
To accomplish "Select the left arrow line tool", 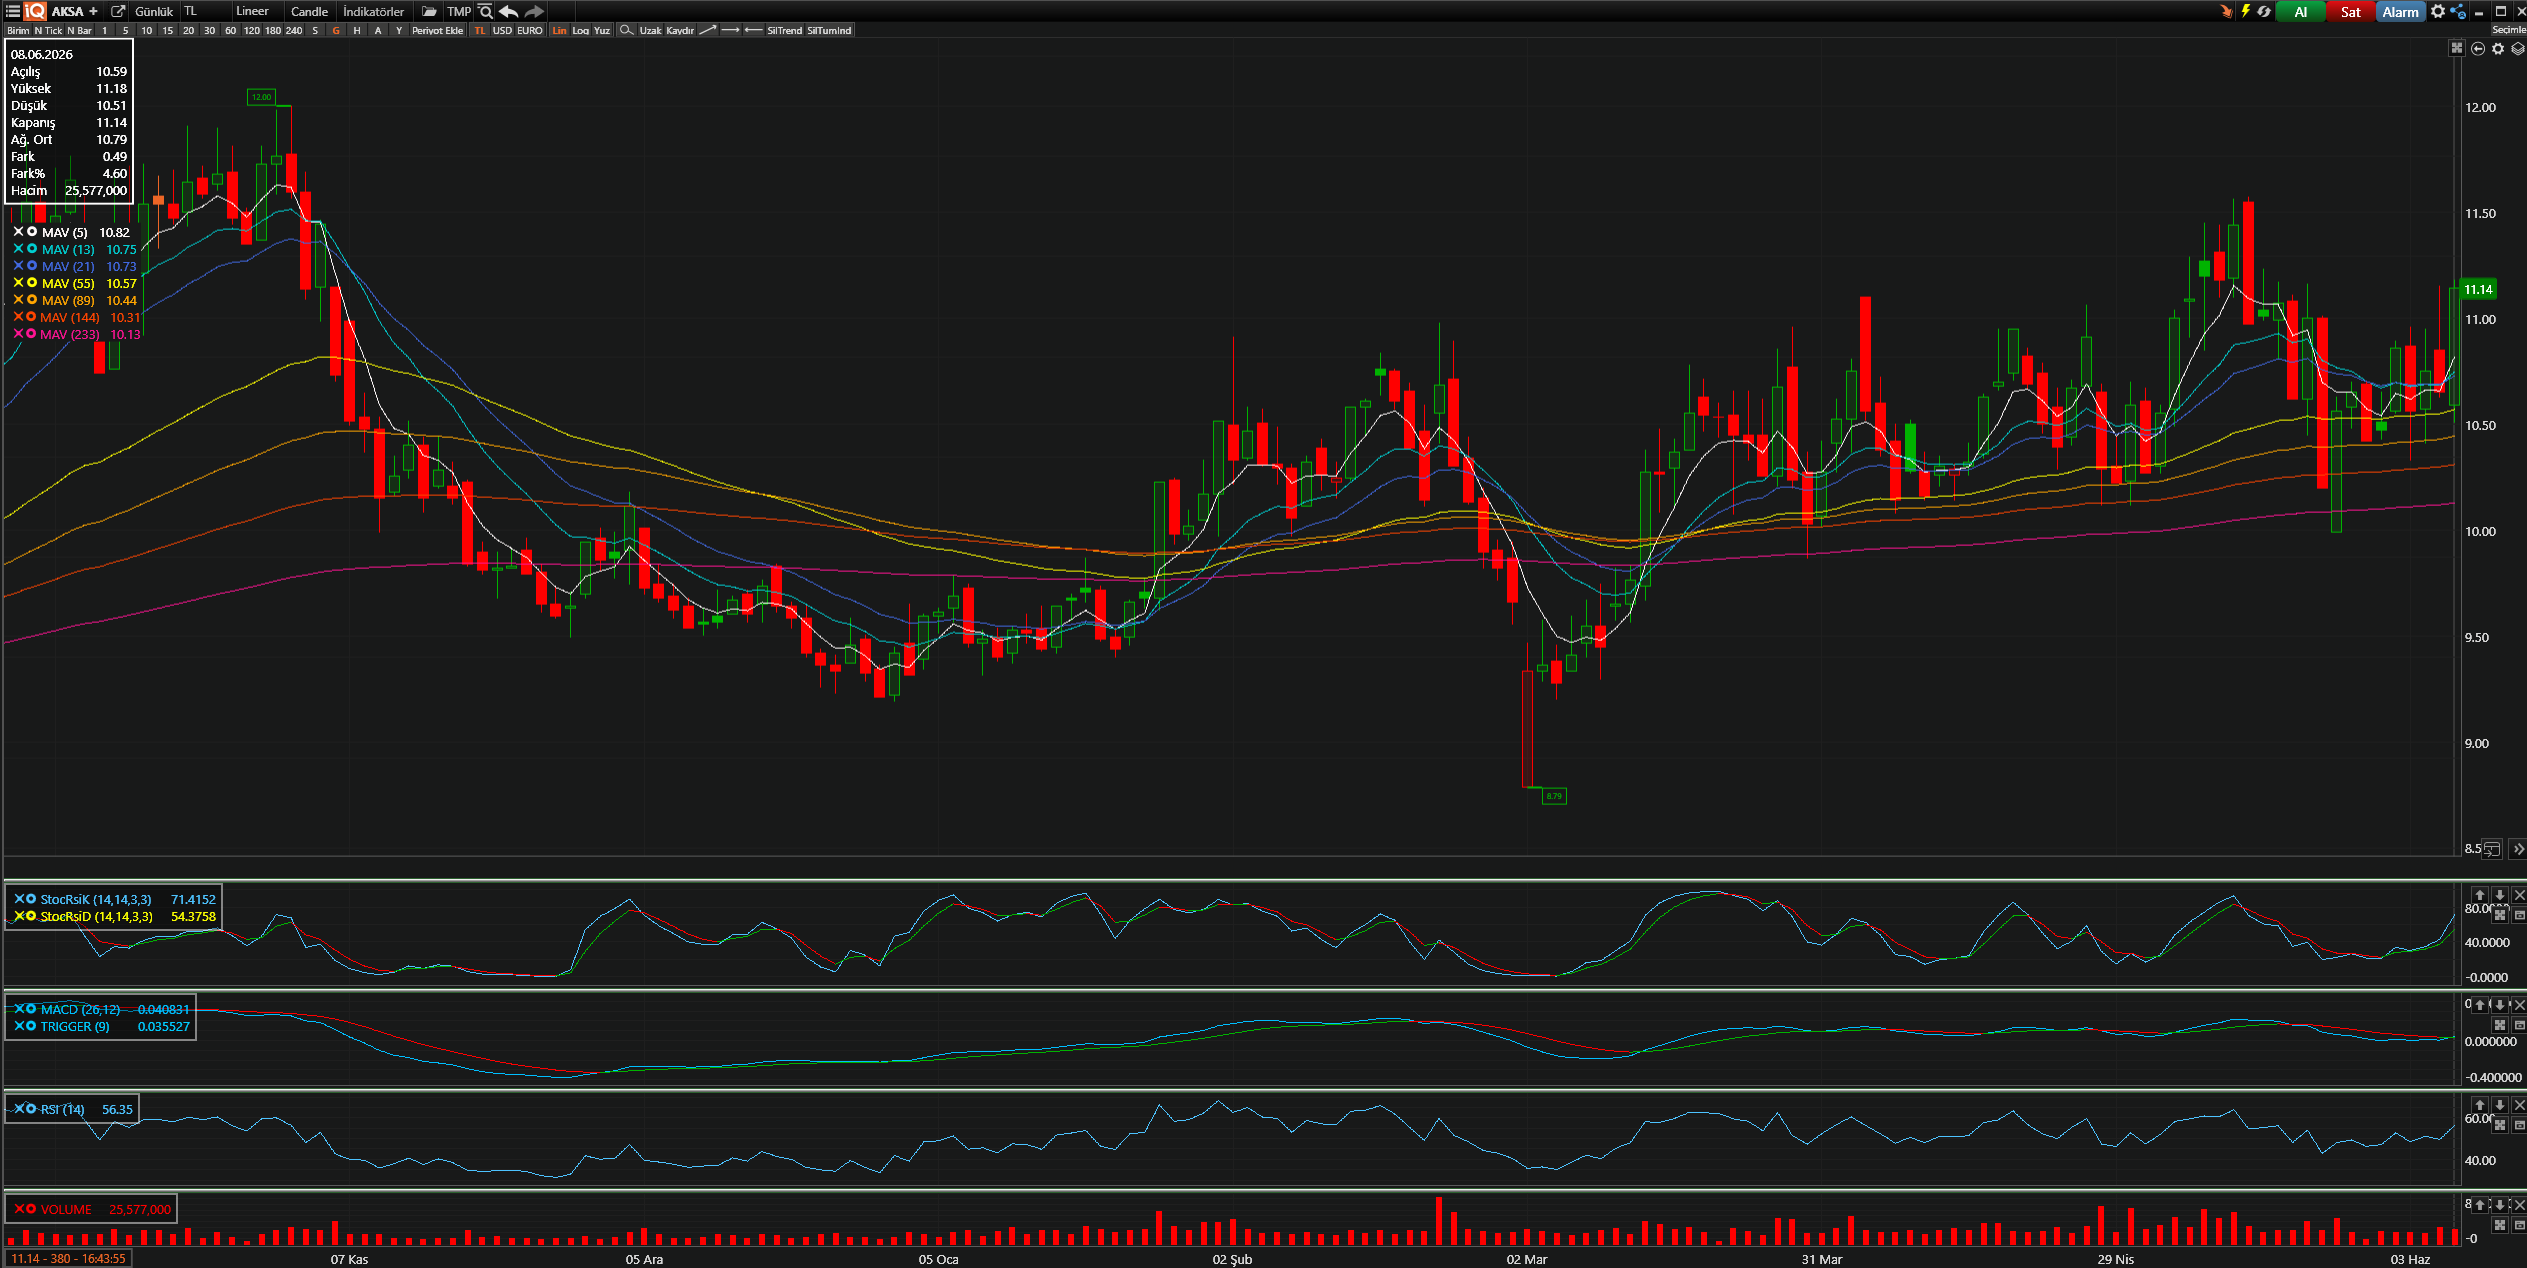I will 753,30.
